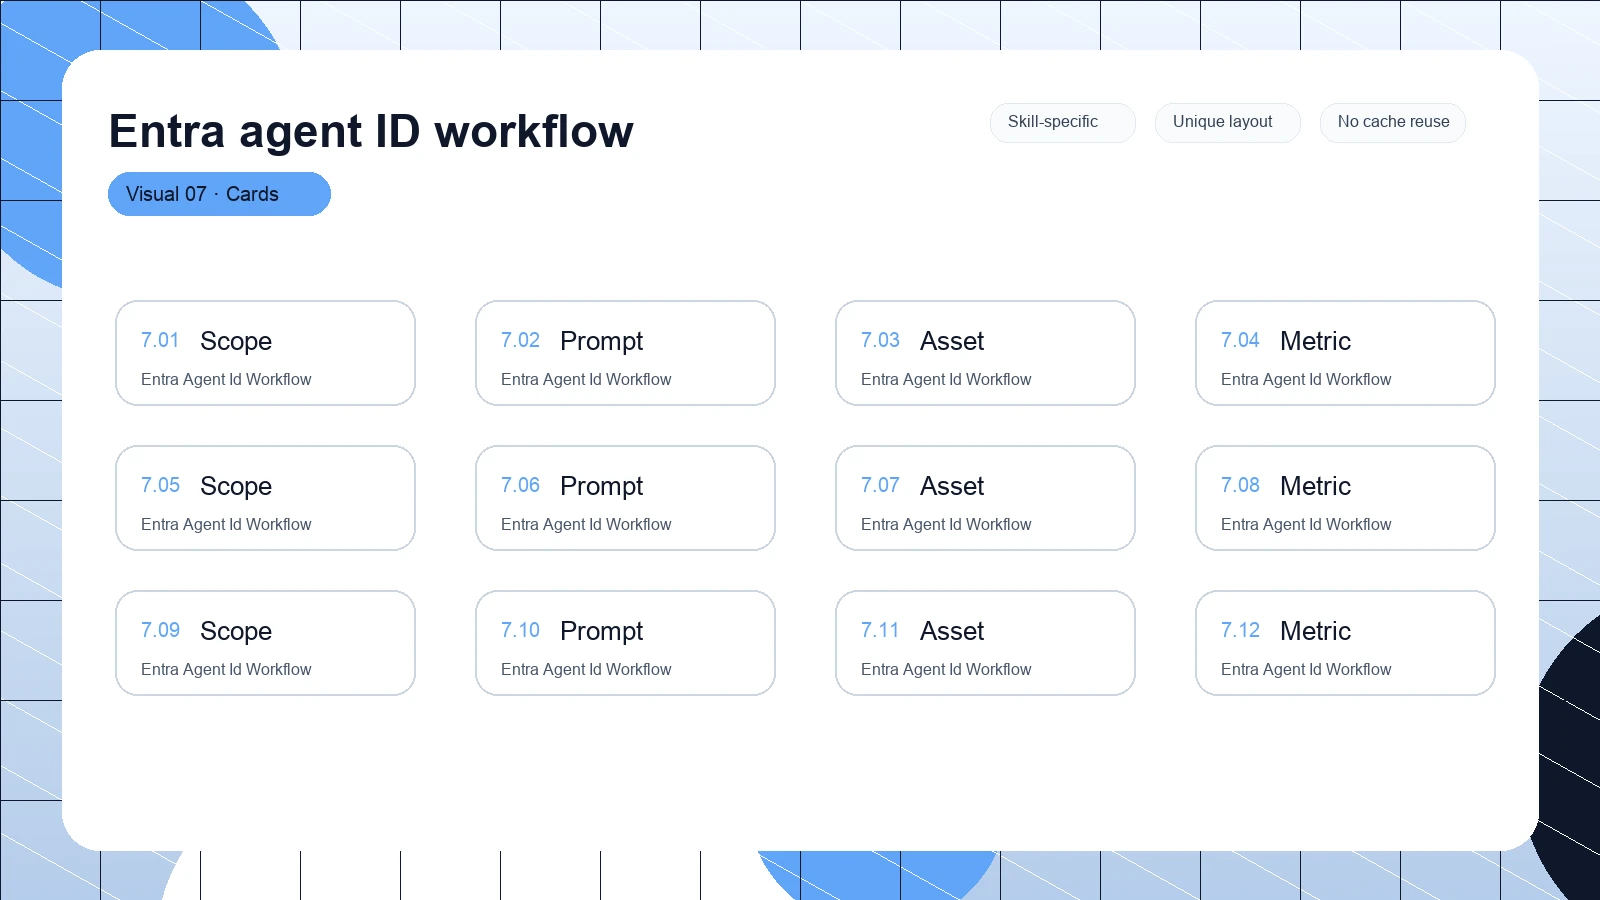Screen dimensions: 1600x900
Task: Open card 7.04 Metric
Action: tap(1345, 353)
